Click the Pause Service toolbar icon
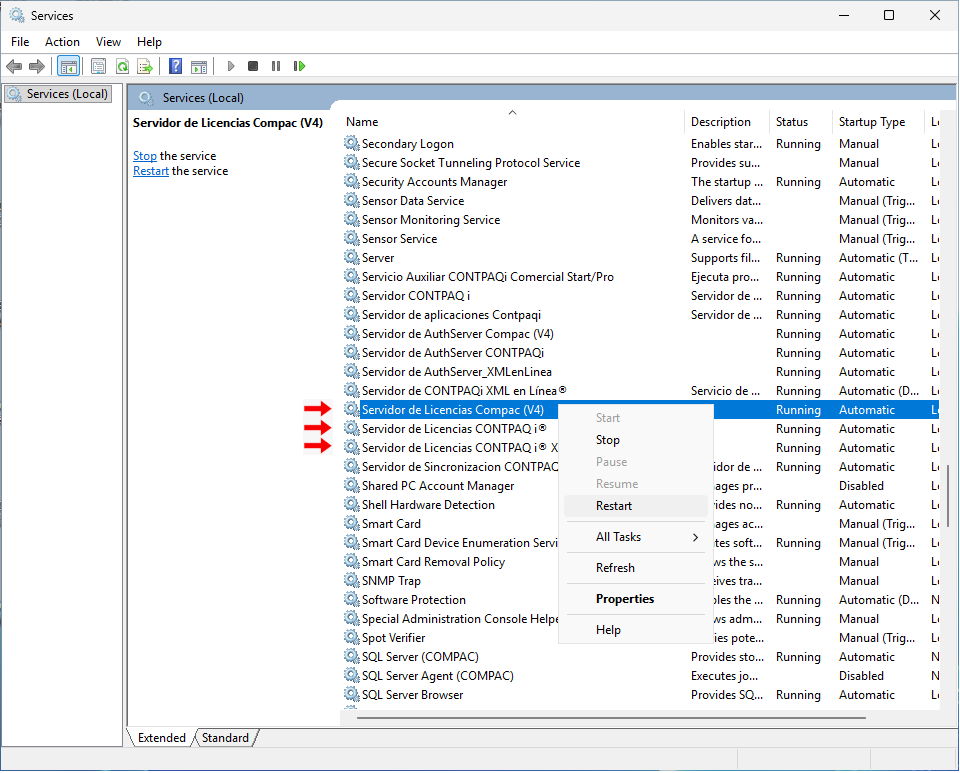Screen dimensions: 960x773 (276, 66)
